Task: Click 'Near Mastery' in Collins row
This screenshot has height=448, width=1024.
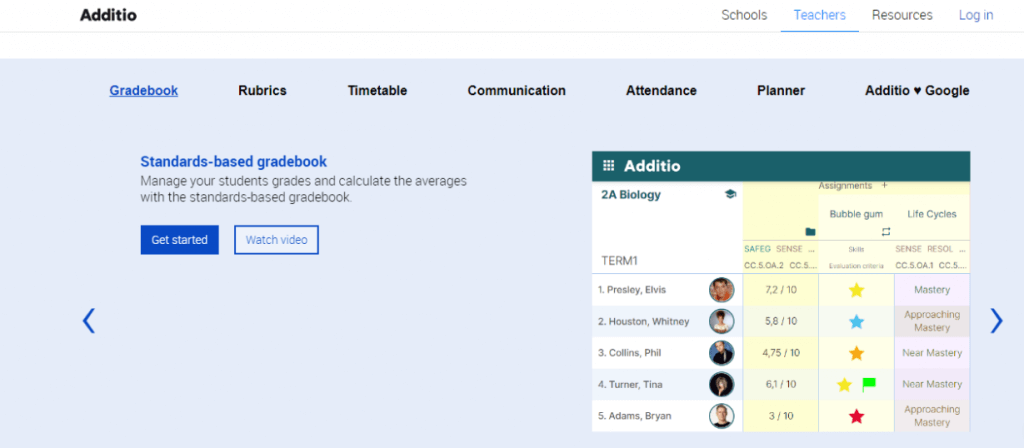Action: [932, 353]
